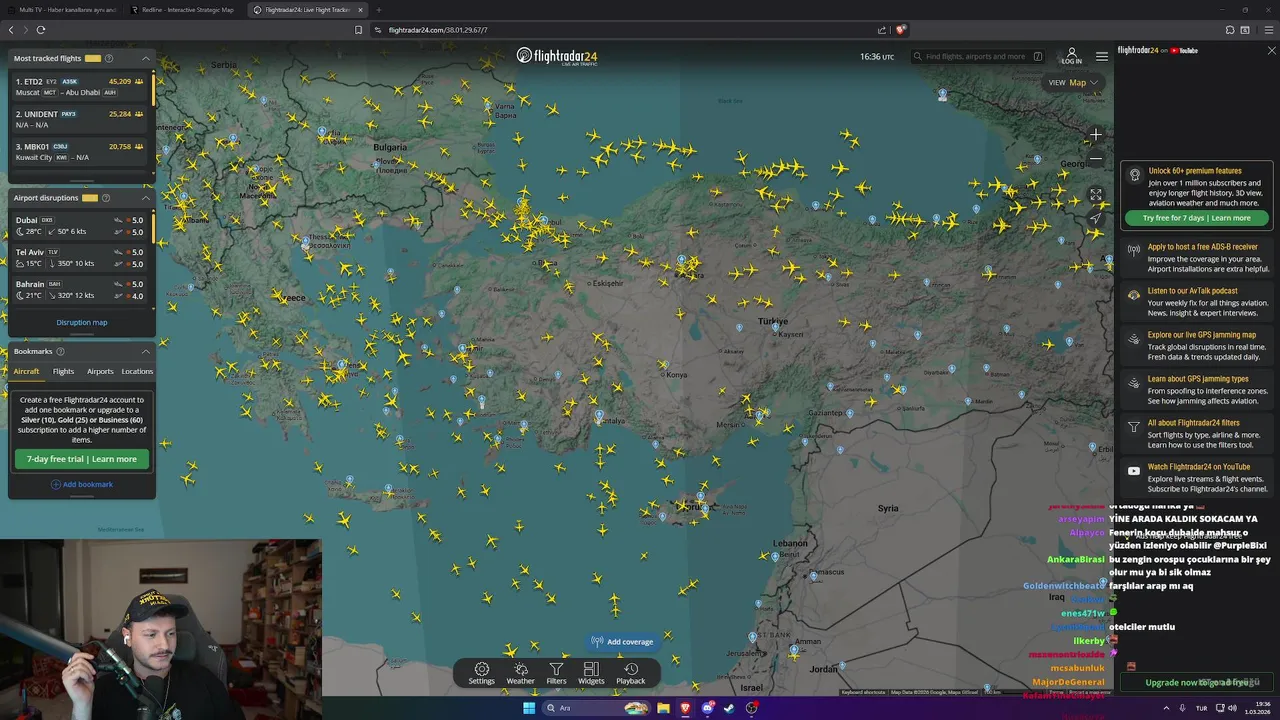Image resolution: width=1280 pixels, height=720 pixels.
Task: Open the Playback history tool
Action: (x=630, y=673)
